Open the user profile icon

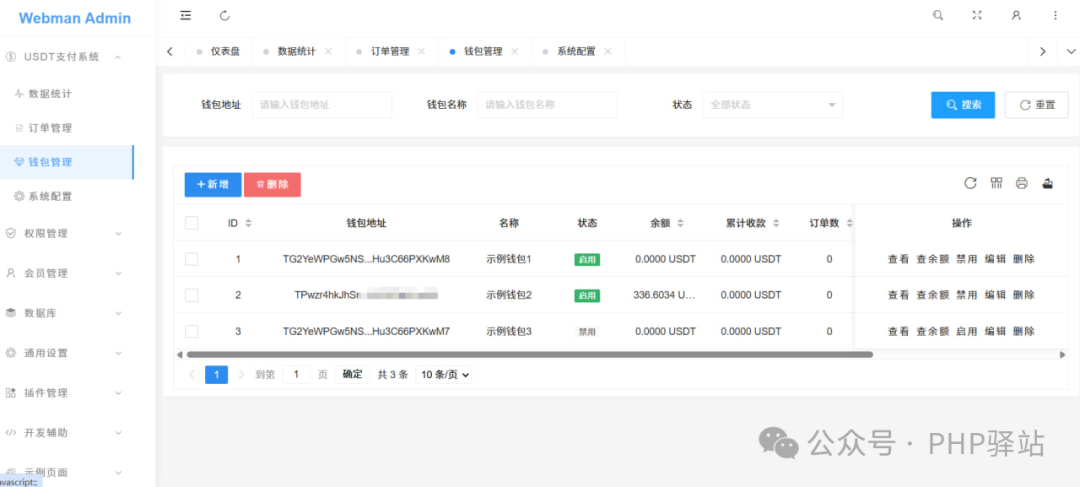point(1016,15)
